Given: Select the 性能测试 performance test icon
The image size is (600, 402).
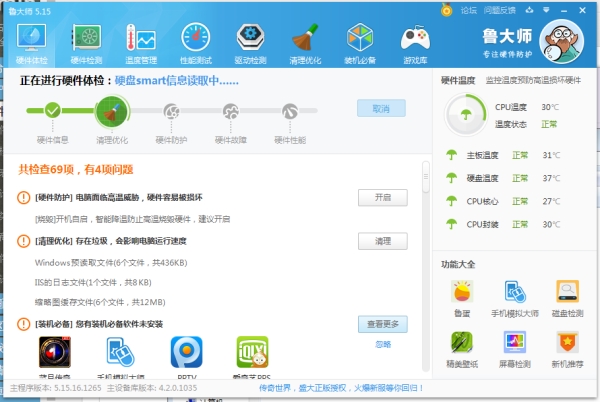Looking at the screenshot, I should pyautogui.click(x=195, y=44).
